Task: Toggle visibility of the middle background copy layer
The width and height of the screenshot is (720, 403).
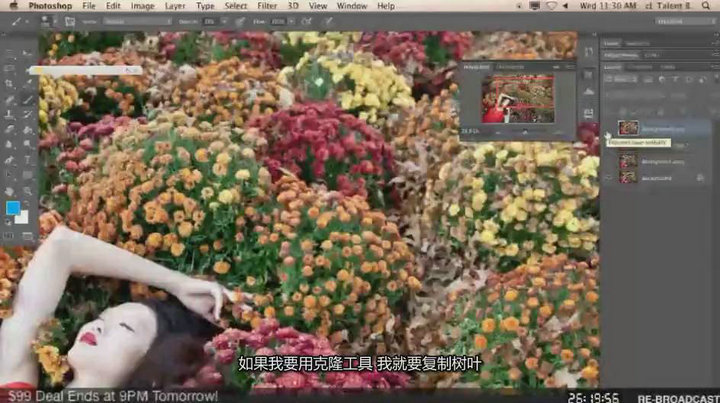Action: pyautogui.click(x=609, y=160)
